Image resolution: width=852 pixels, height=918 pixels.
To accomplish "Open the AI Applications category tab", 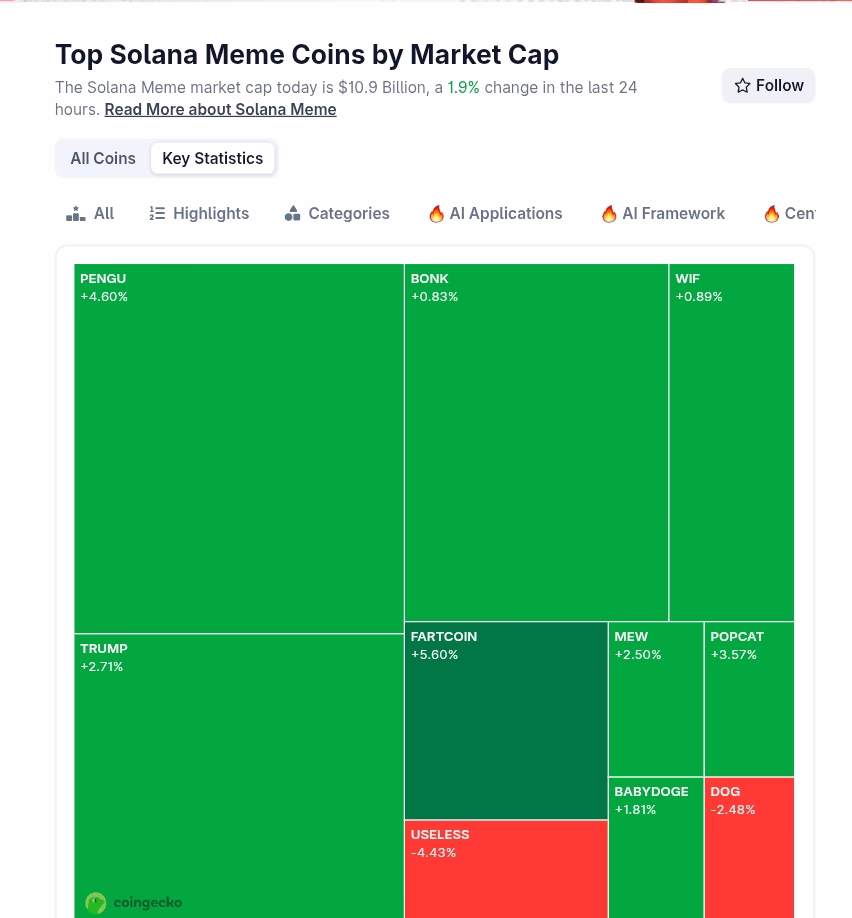I will pyautogui.click(x=505, y=213).
